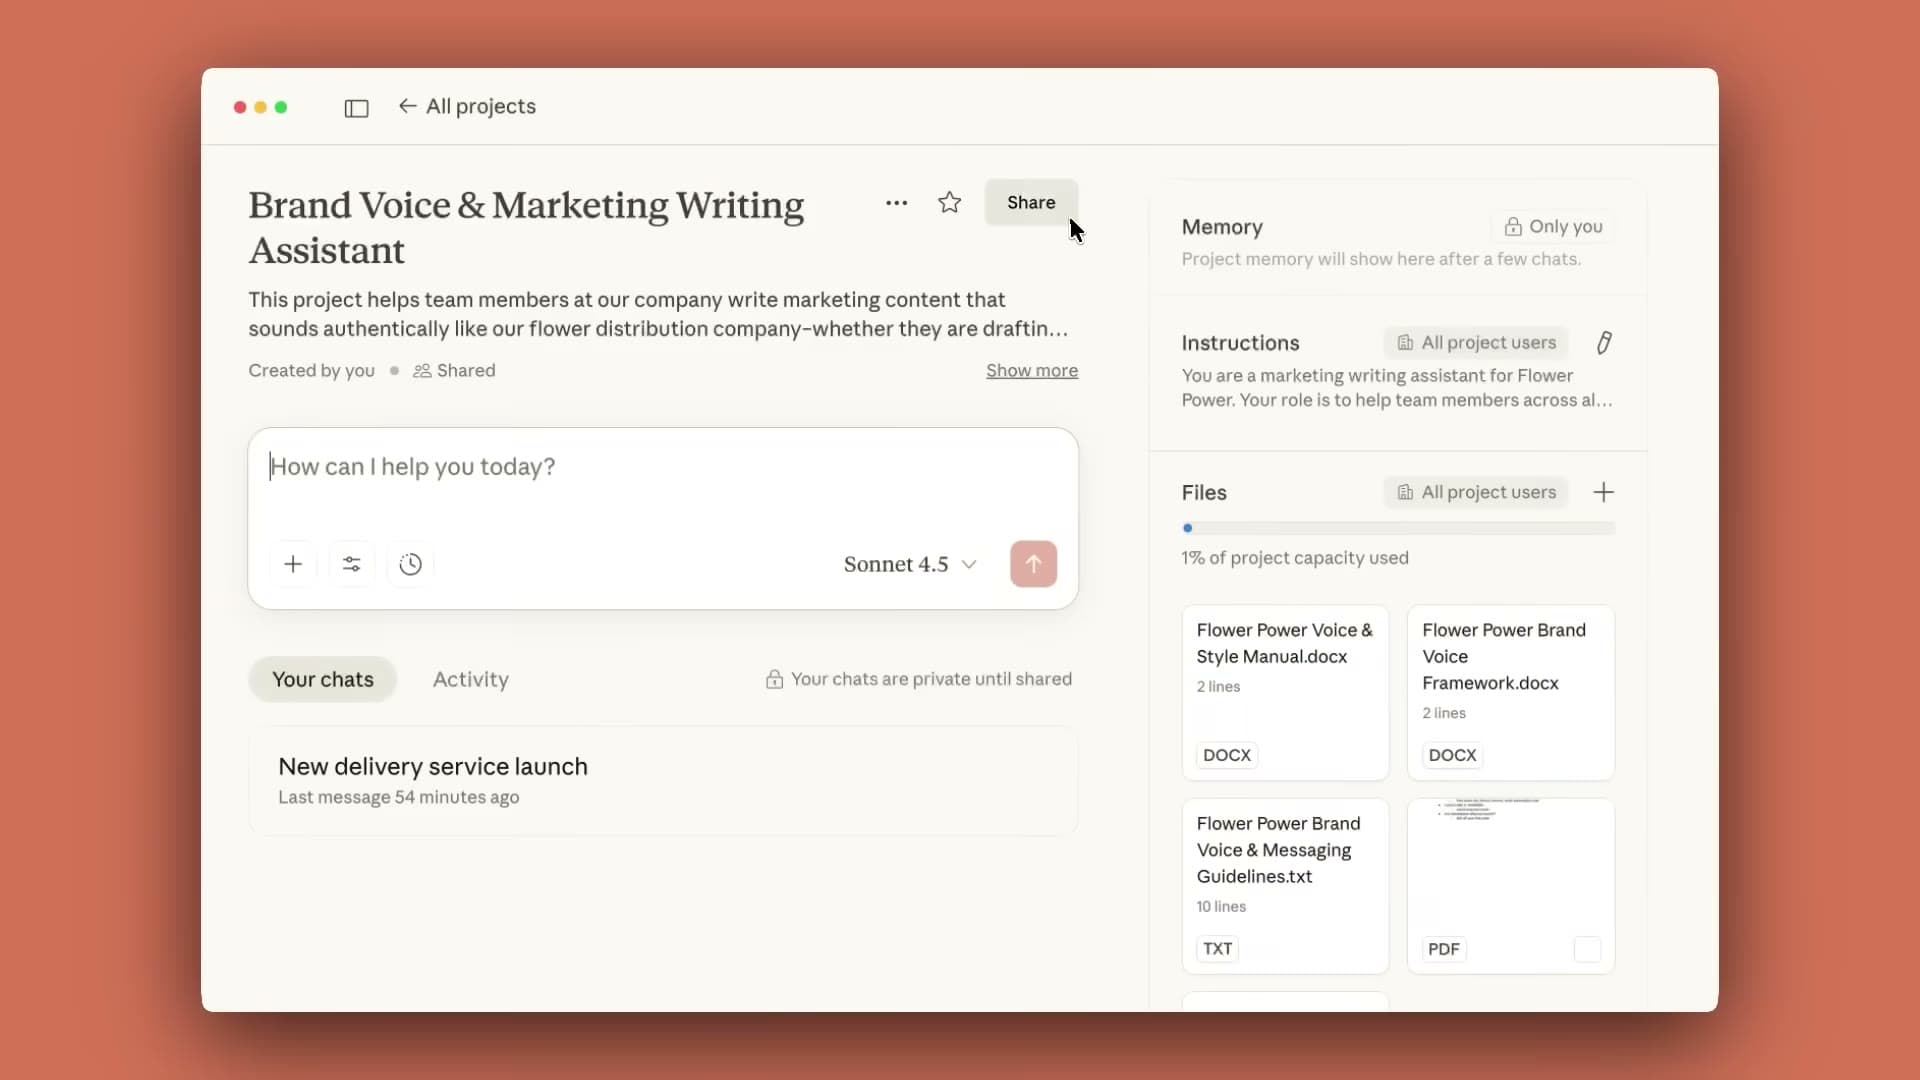Go back to All projects
The width and height of the screenshot is (1920, 1080).
[467, 107]
